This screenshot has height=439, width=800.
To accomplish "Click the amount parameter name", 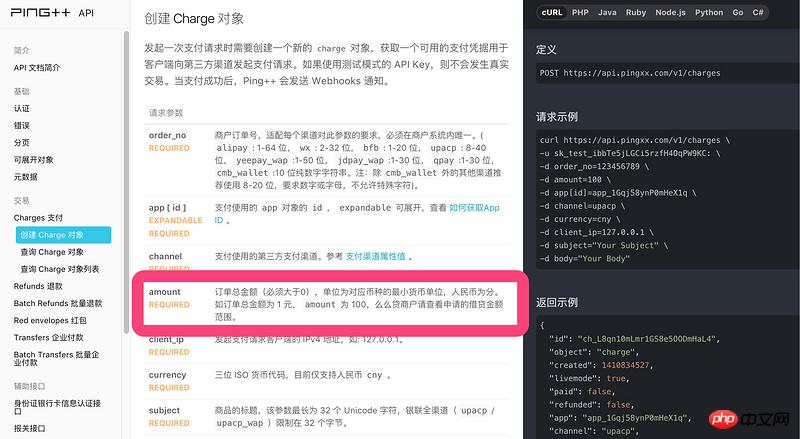I will (164, 292).
